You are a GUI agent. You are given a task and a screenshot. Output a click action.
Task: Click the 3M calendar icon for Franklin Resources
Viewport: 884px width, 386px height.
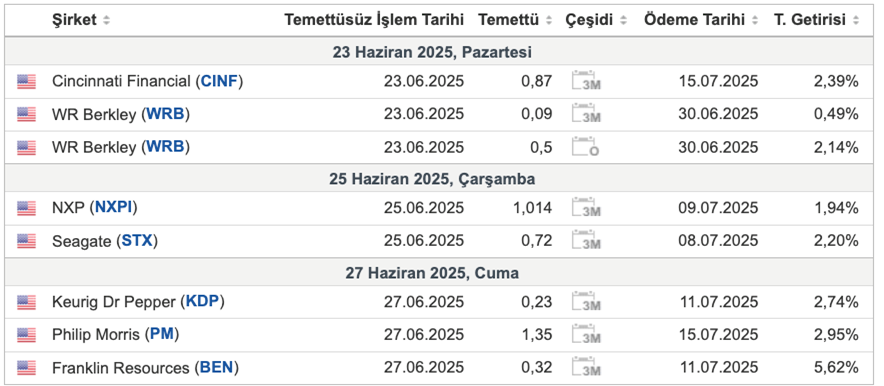coord(586,369)
